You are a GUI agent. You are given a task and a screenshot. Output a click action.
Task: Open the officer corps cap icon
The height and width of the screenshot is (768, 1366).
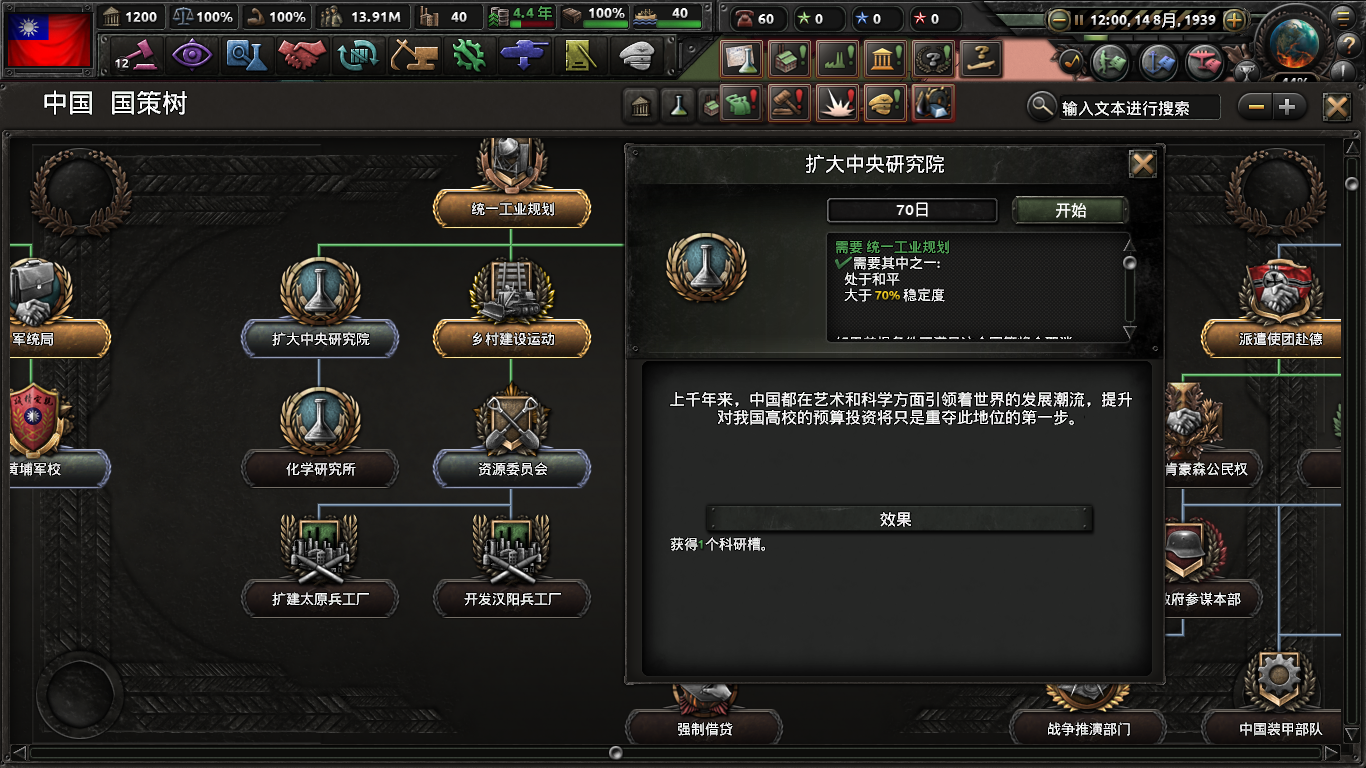tap(634, 54)
